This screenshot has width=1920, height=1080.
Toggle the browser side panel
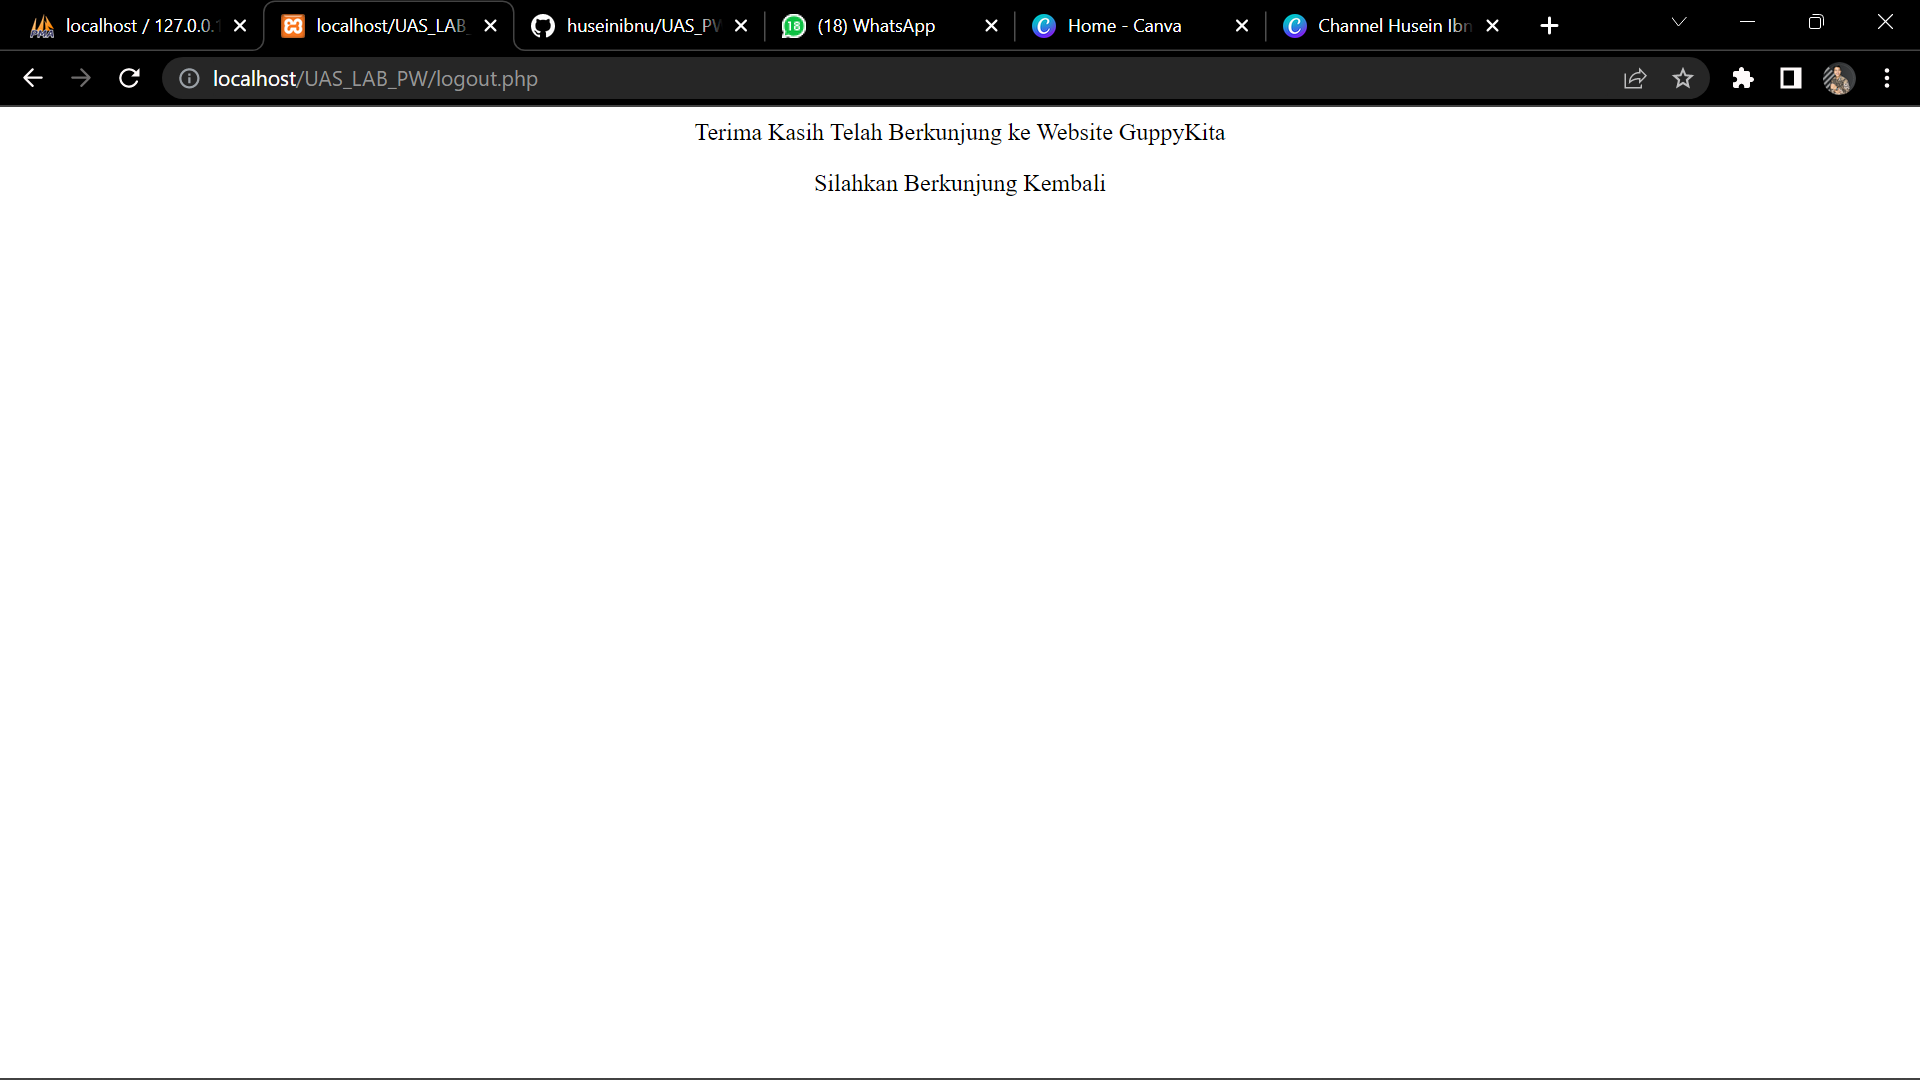[x=1791, y=78]
